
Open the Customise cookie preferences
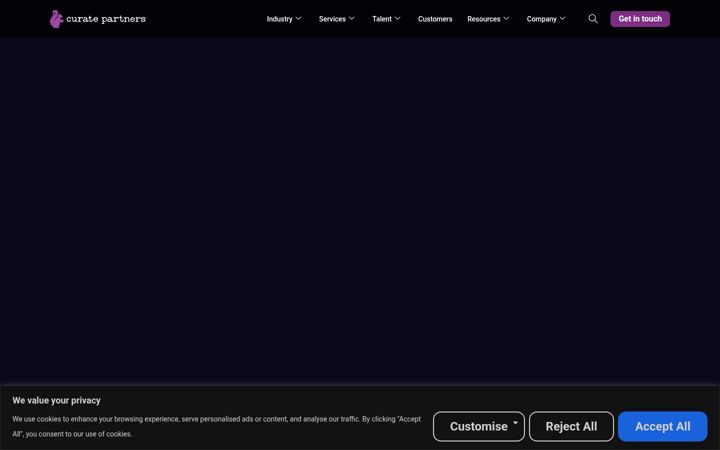coord(478,426)
